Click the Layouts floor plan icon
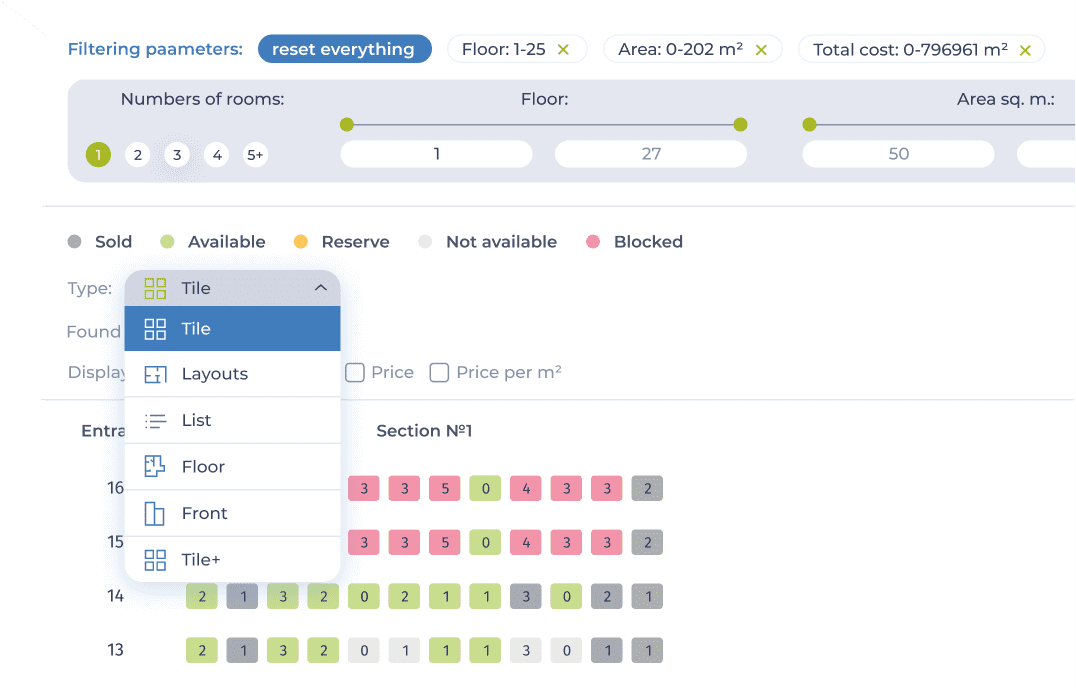Screen dimensions: 1076x694 pos(155,374)
